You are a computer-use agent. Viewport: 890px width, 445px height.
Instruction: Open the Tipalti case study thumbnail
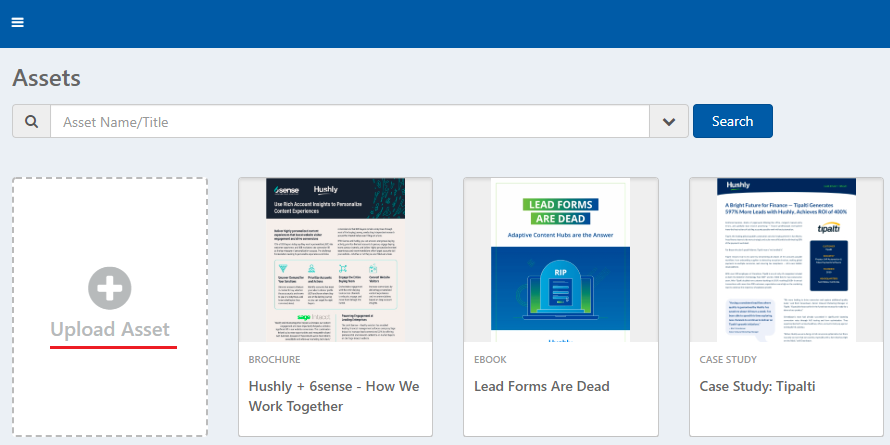tap(786, 260)
